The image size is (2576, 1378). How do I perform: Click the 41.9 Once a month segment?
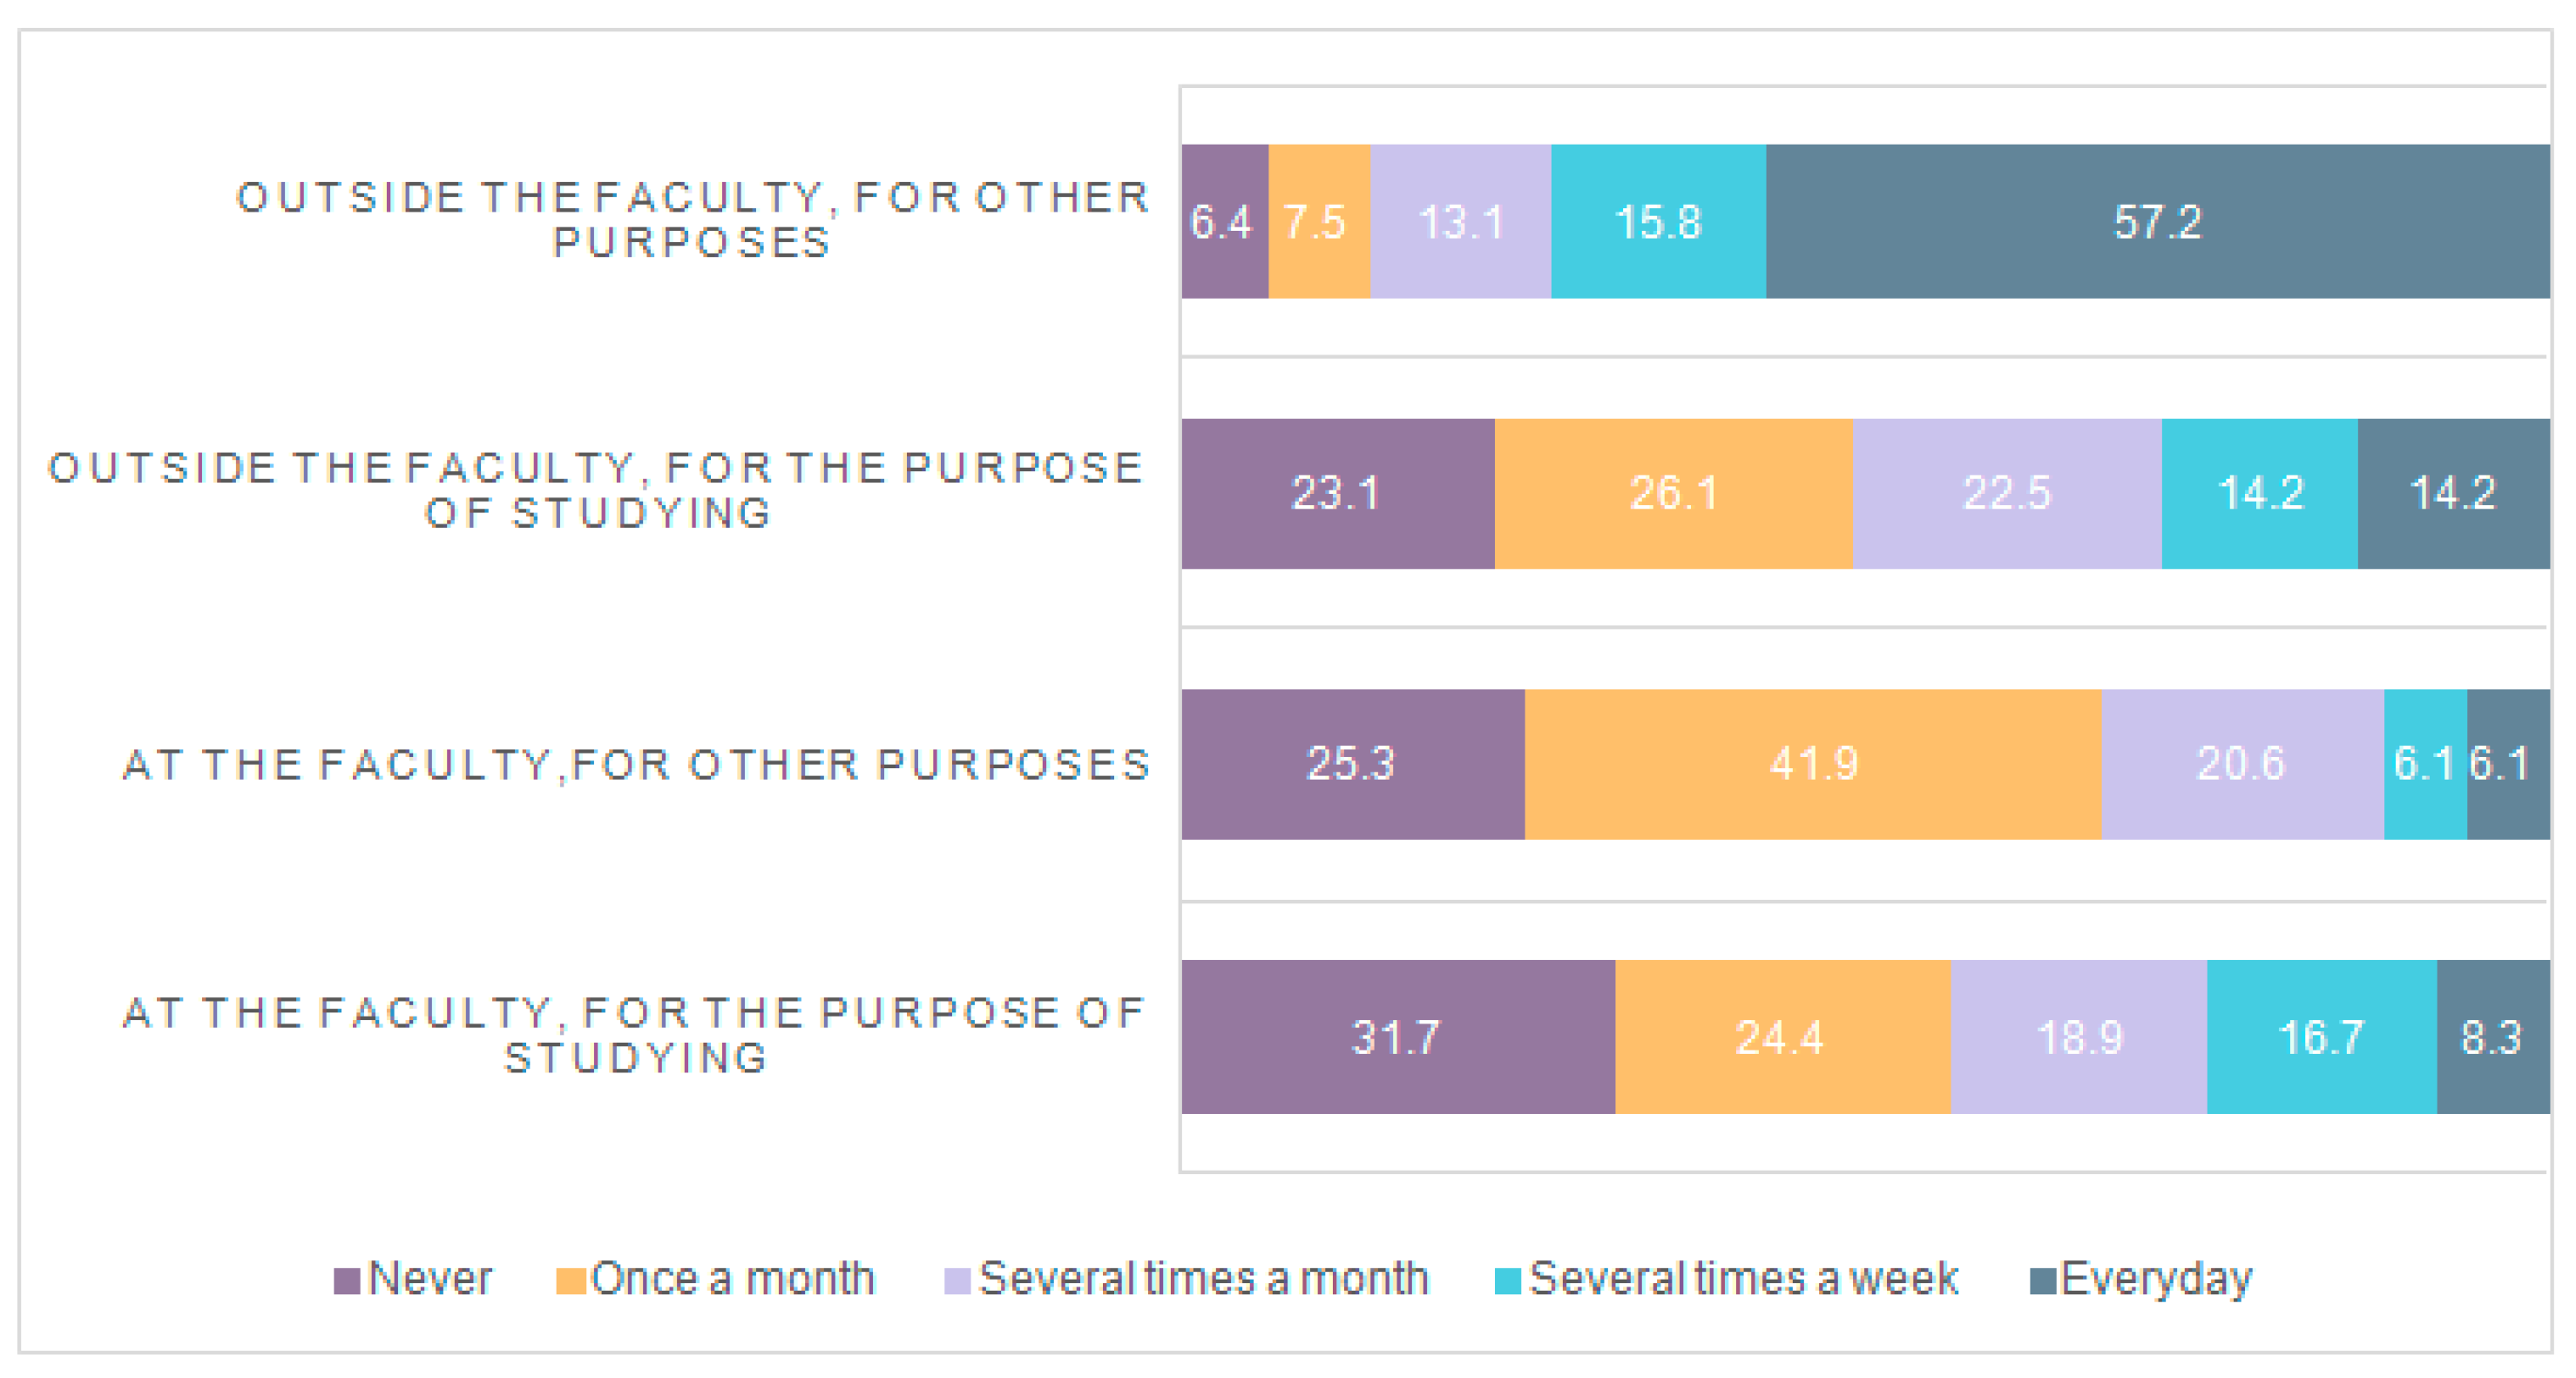click(x=1813, y=764)
